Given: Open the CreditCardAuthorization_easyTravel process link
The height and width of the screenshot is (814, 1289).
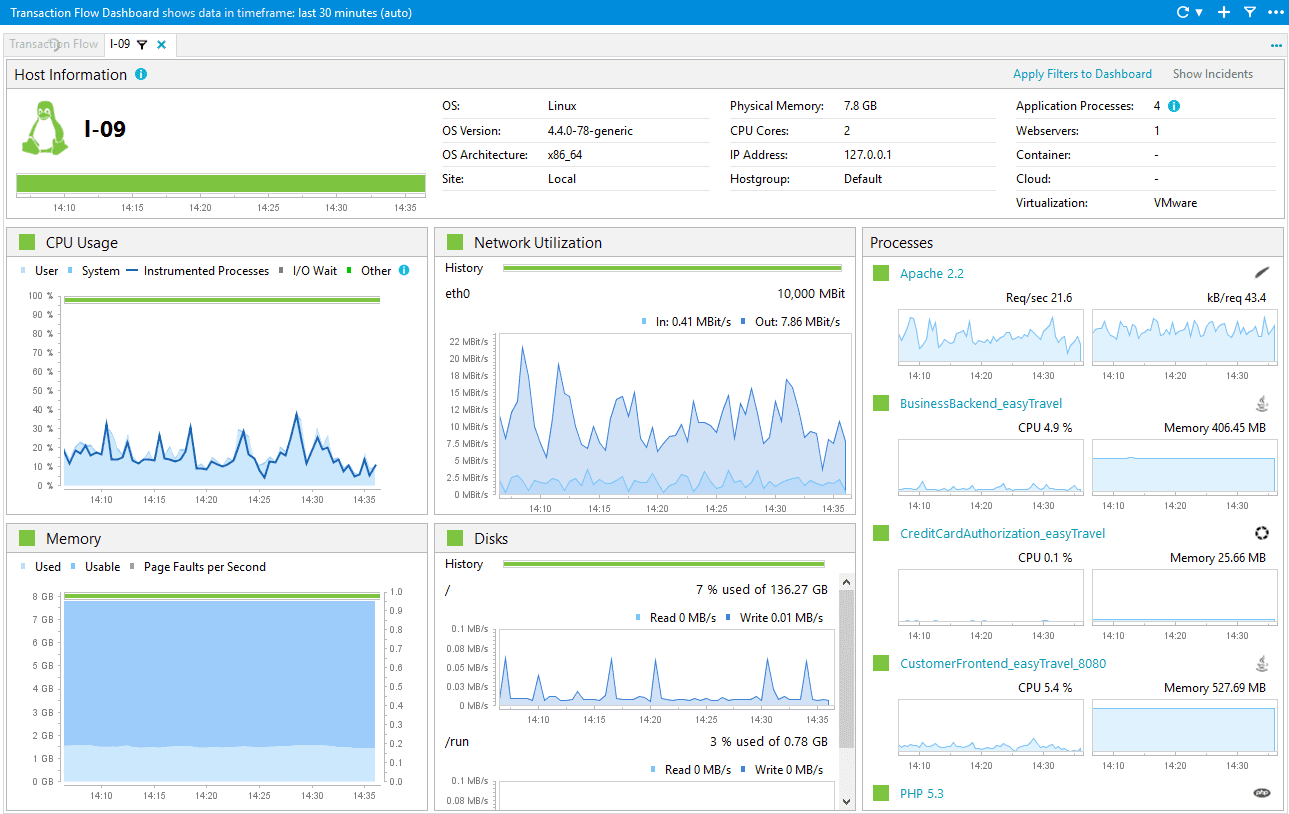Looking at the screenshot, I should 1003,533.
